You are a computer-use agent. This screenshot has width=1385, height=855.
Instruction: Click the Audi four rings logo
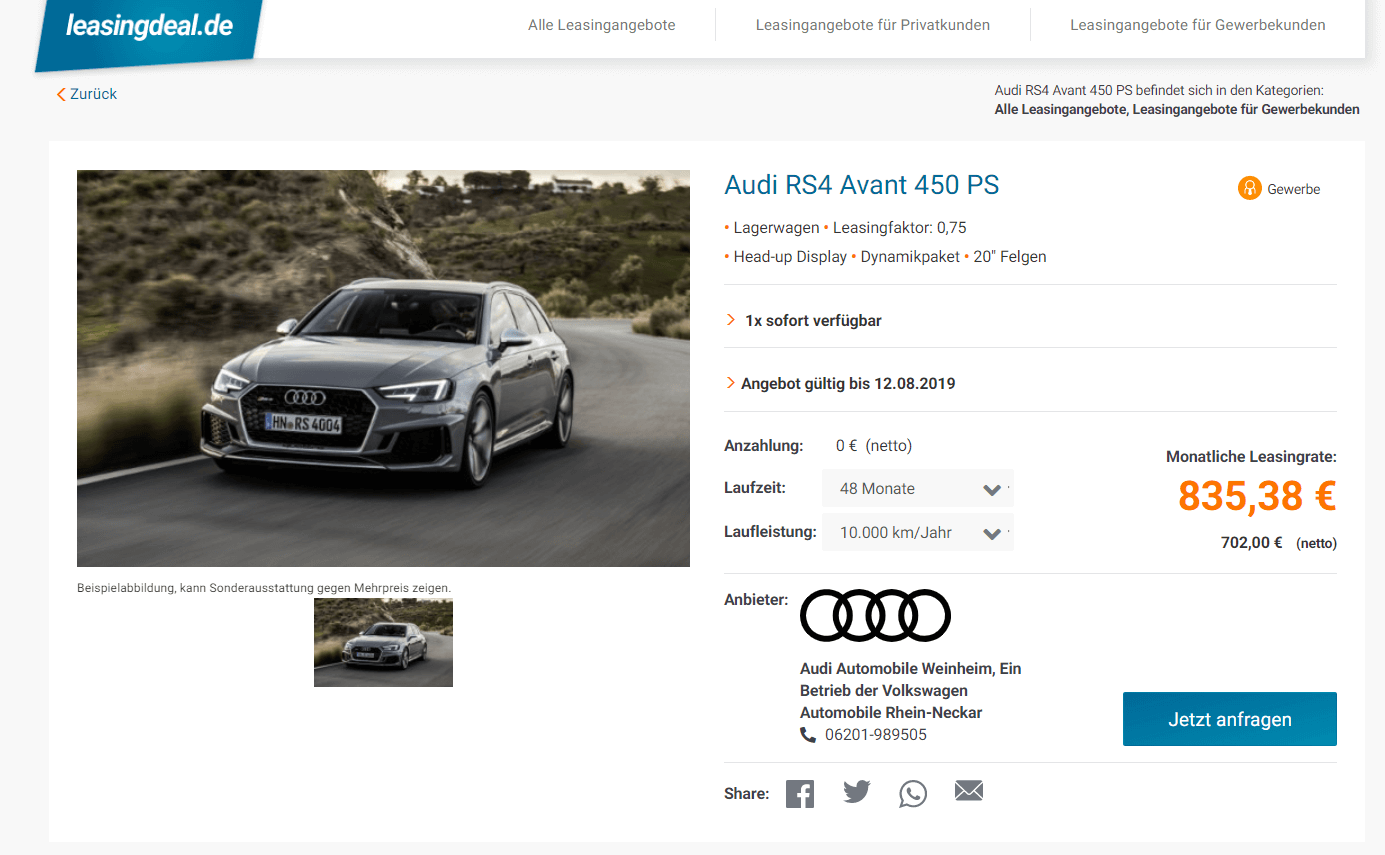point(875,615)
